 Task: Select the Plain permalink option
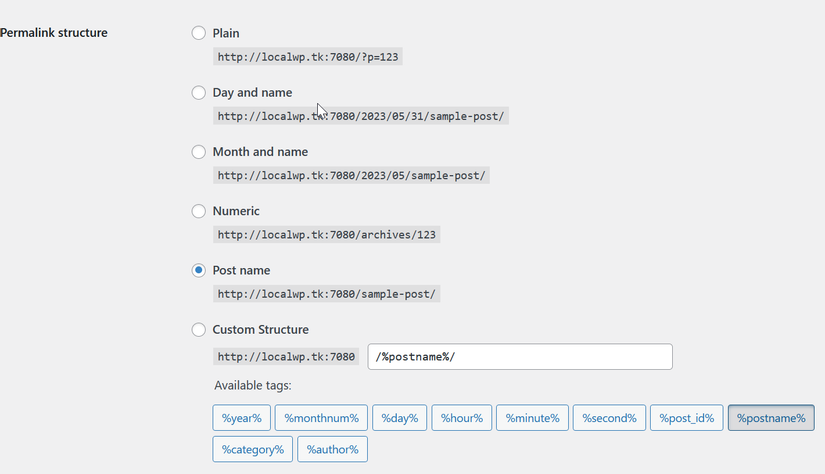[x=199, y=33]
